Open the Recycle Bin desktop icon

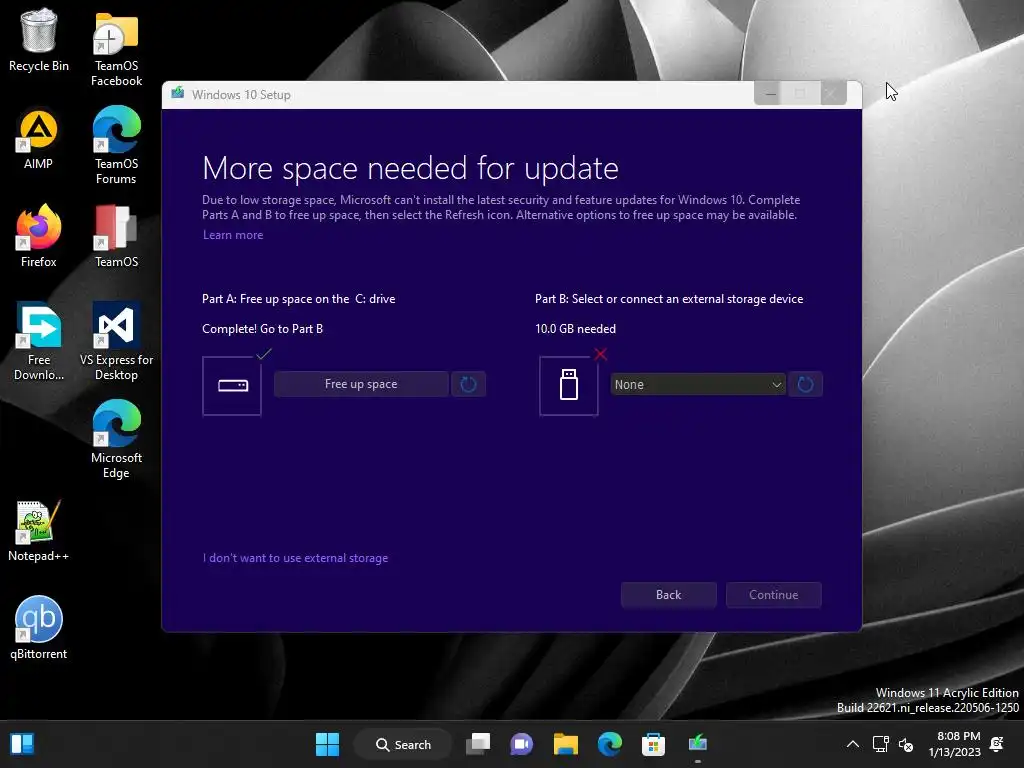[39, 40]
